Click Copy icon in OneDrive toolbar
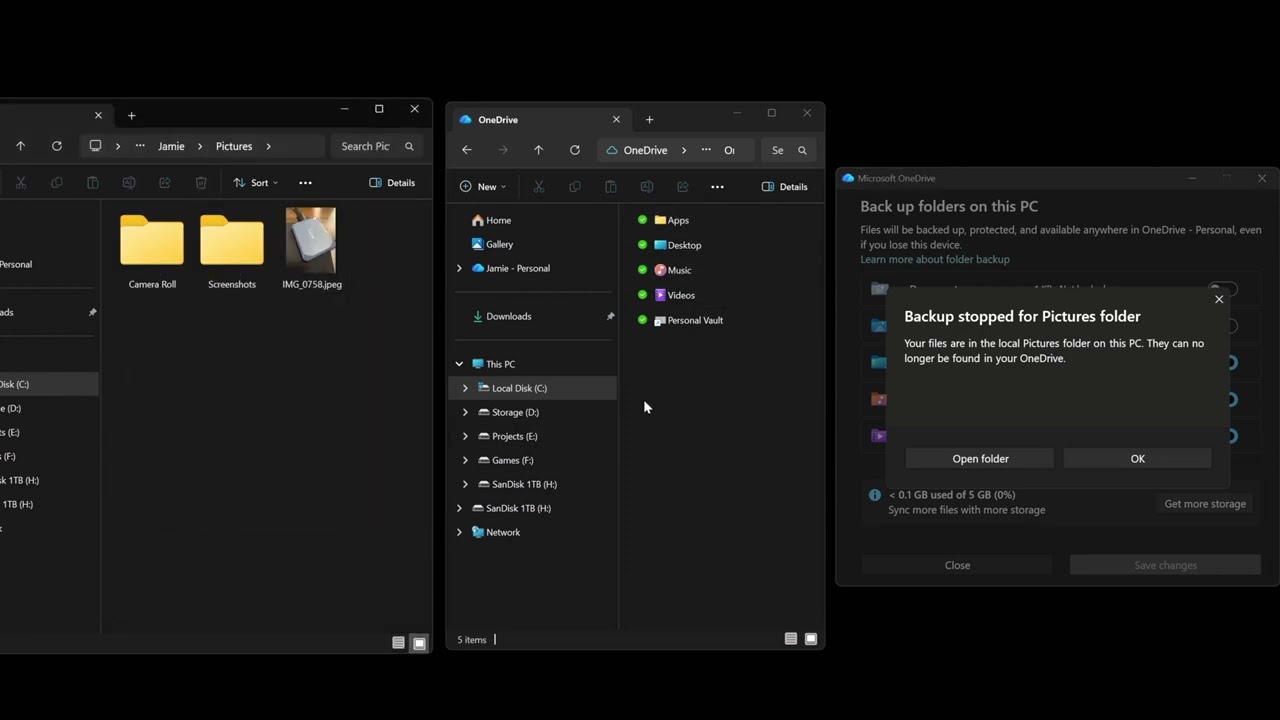The height and width of the screenshot is (720, 1280). point(574,187)
